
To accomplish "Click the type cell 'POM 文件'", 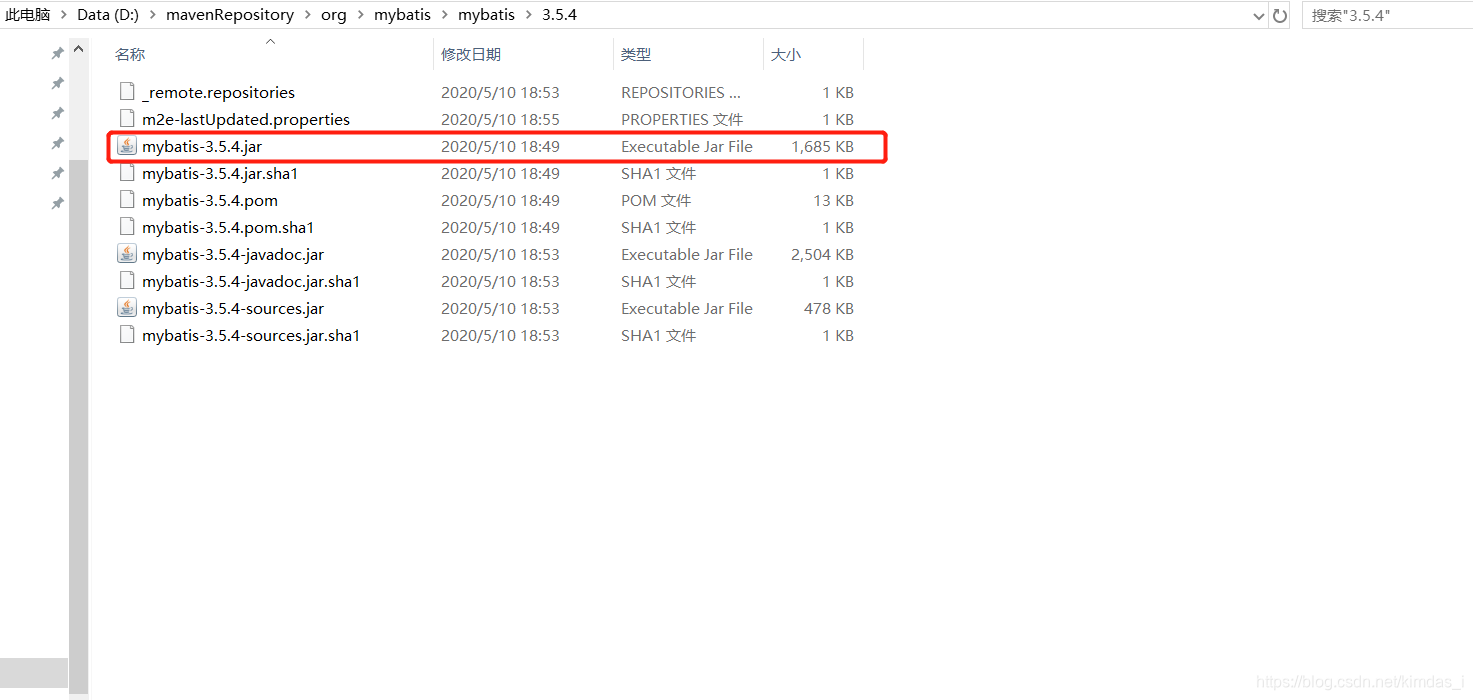I will point(656,200).
